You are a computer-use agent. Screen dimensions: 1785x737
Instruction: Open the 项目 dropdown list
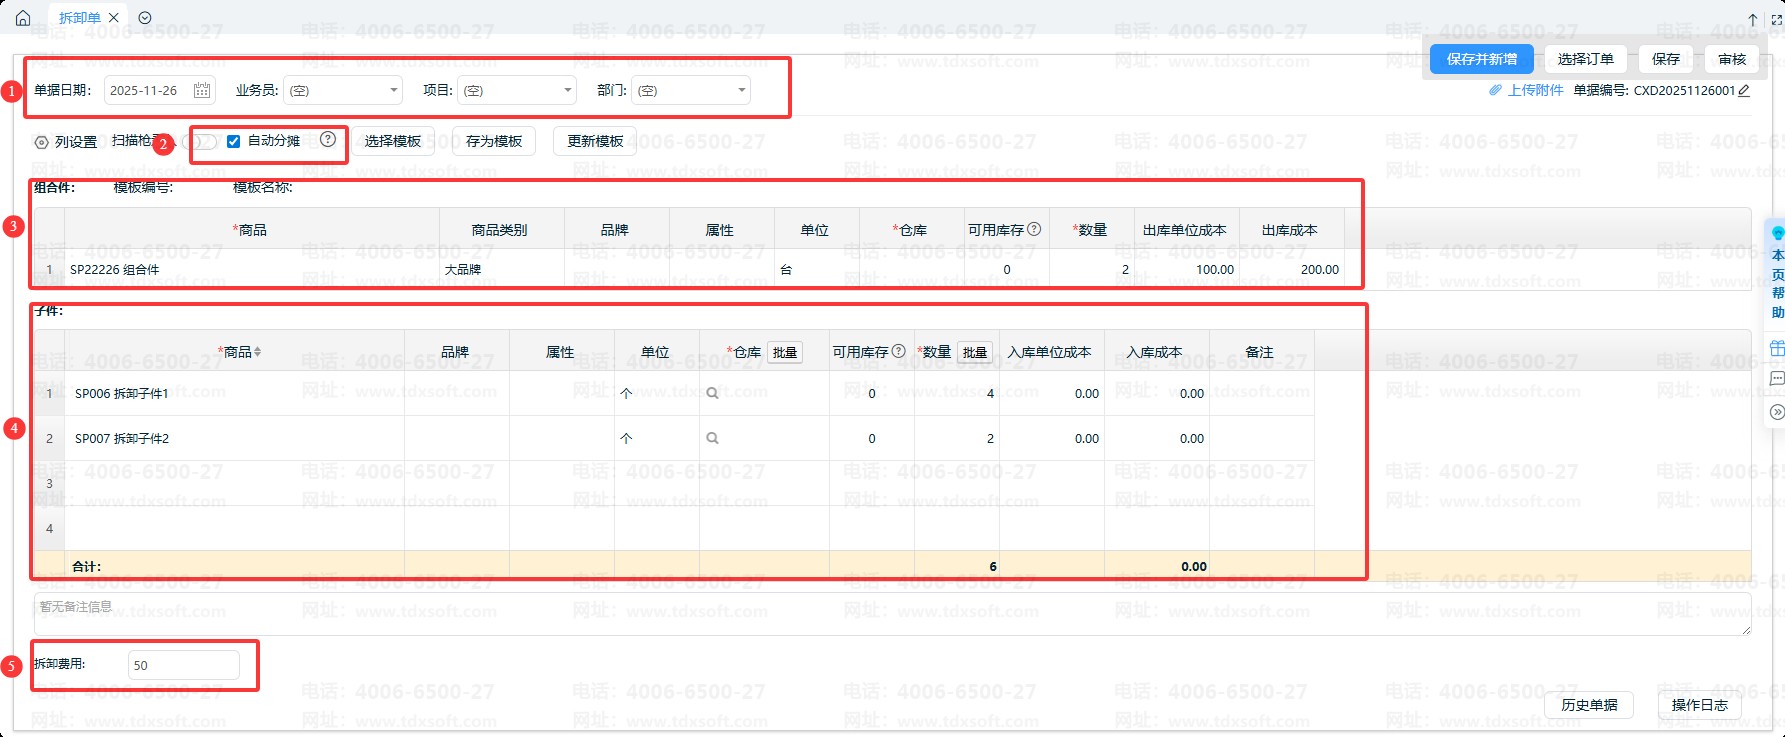click(567, 90)
